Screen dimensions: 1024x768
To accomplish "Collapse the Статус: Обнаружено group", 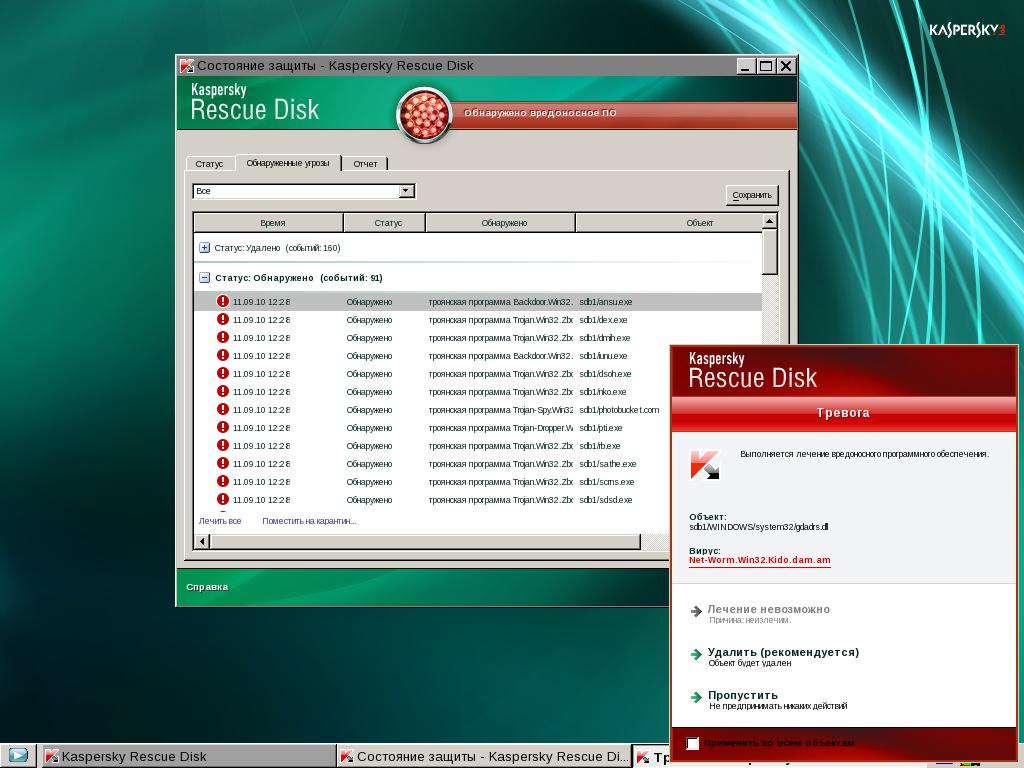I will click(x=204, y=278).
